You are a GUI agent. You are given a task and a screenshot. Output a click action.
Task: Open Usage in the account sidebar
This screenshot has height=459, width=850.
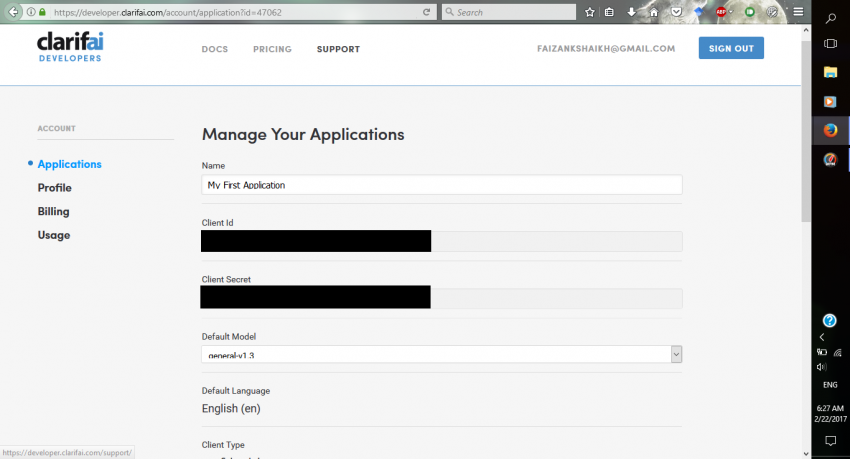pyautogui.click(x=54, y=235)
